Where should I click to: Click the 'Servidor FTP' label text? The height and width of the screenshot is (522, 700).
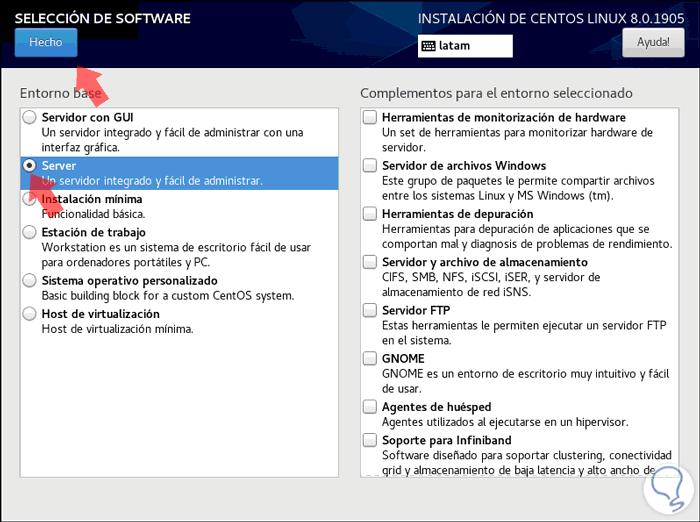pos(416,310)
